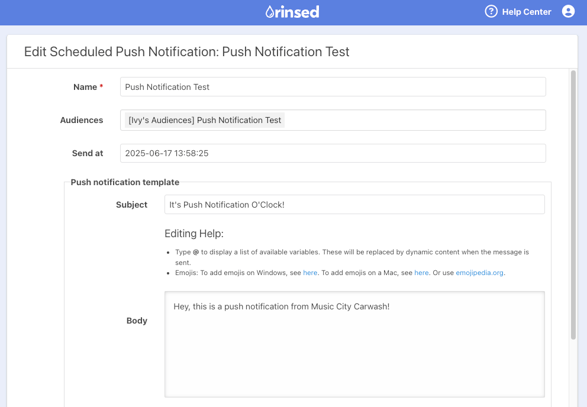Click empty area of Audiences selector
The image size is (587, 407).
(x=414, y=120)
